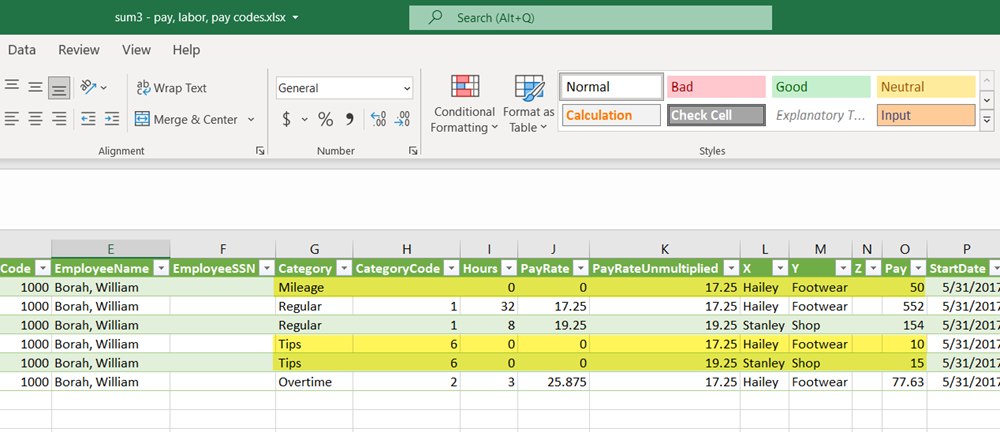Select the Pay cell showing 552

[x=904, y=306]
